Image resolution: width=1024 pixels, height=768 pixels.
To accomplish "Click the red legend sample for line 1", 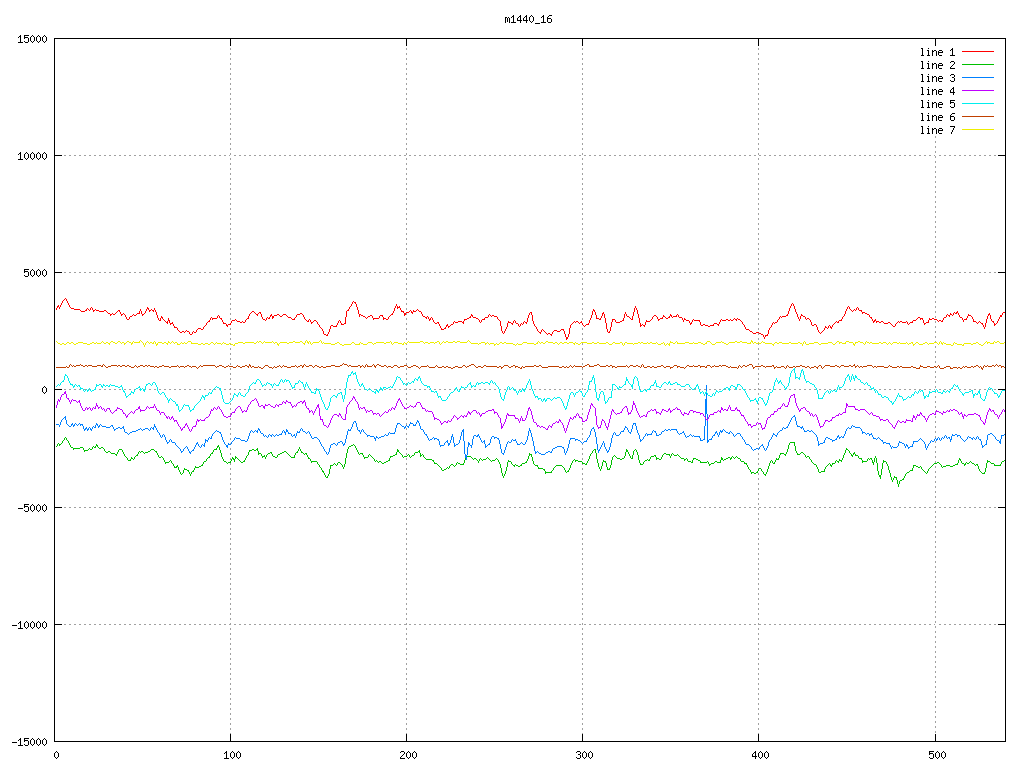I will click(978, 52).
